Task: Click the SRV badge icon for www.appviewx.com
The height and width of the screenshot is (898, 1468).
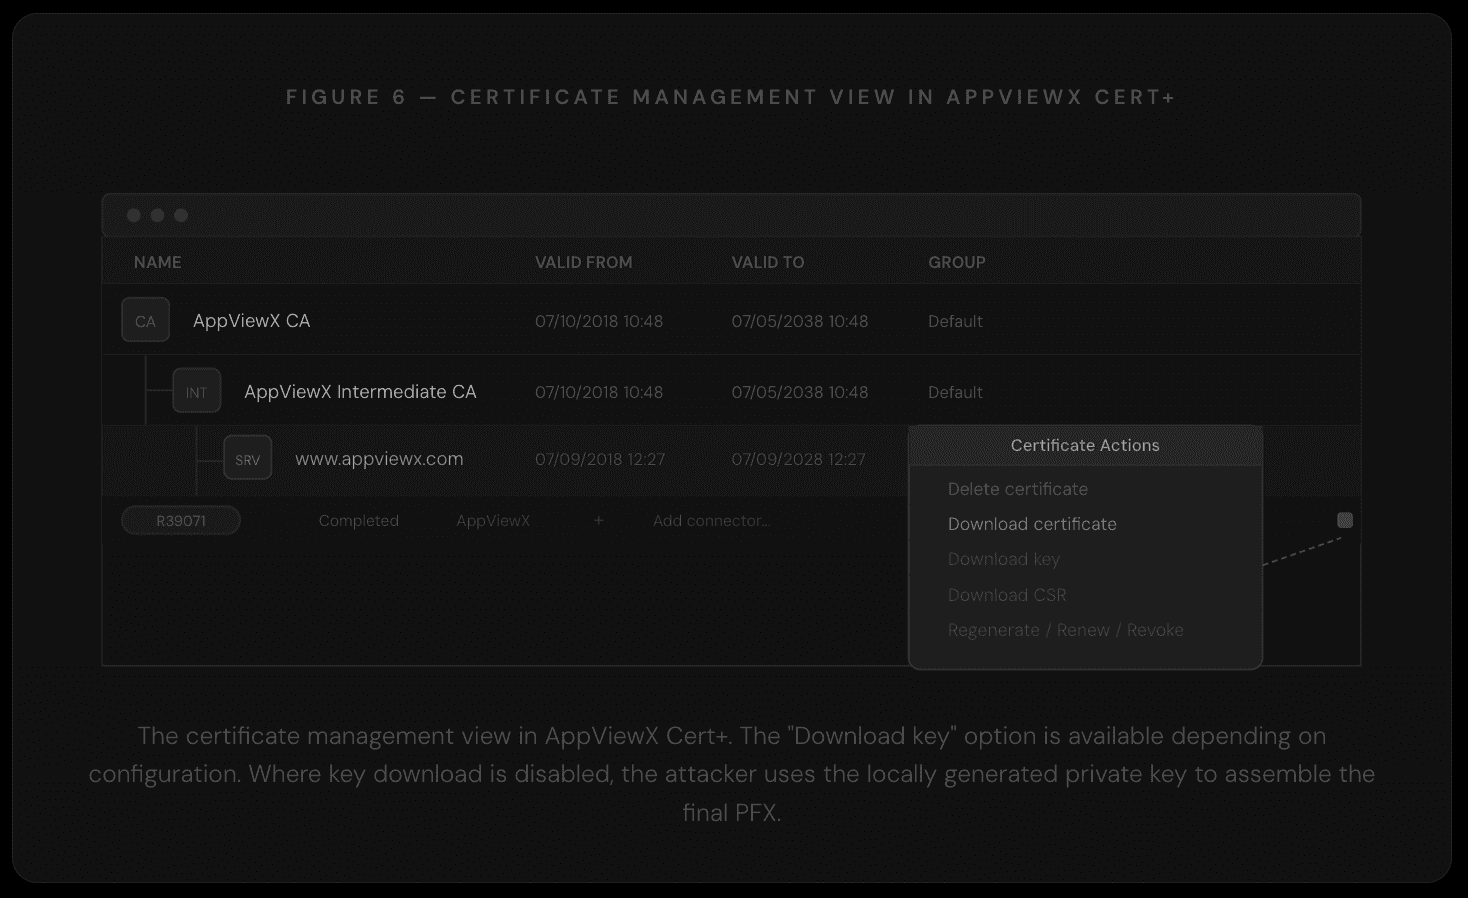Action: pos(248,459)
